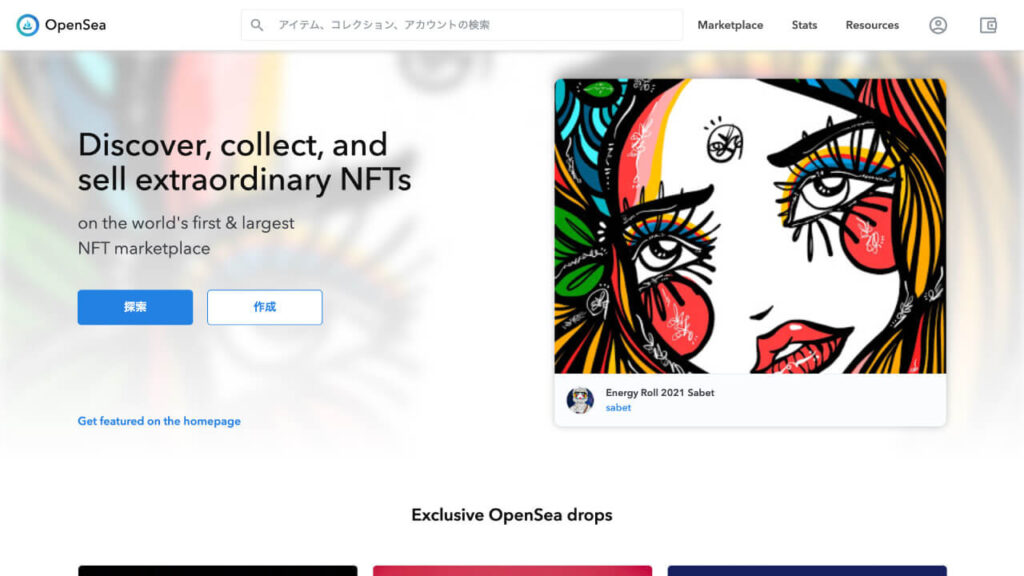
Task: Click the blue 探索 explore button
Action: tap(135, 307)
